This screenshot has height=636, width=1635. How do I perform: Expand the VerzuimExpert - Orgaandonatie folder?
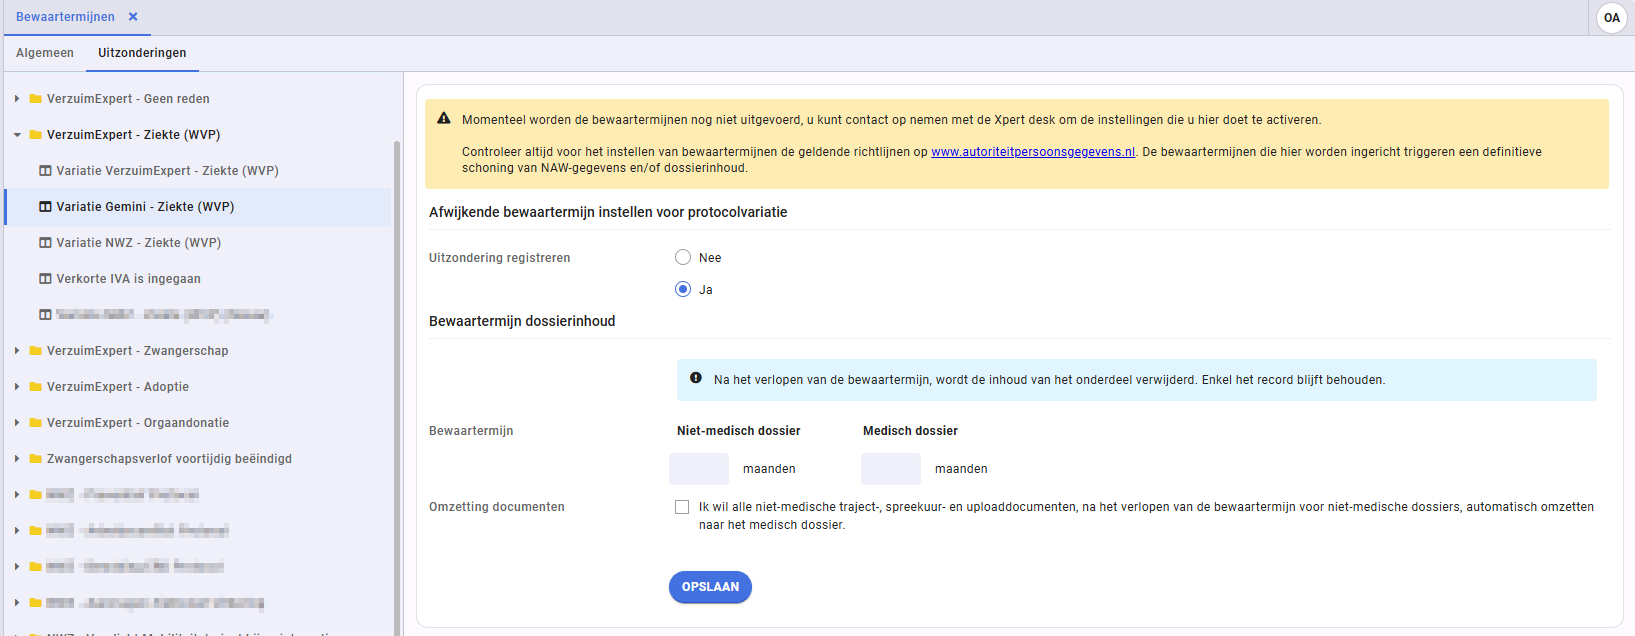tap(17, 423)
